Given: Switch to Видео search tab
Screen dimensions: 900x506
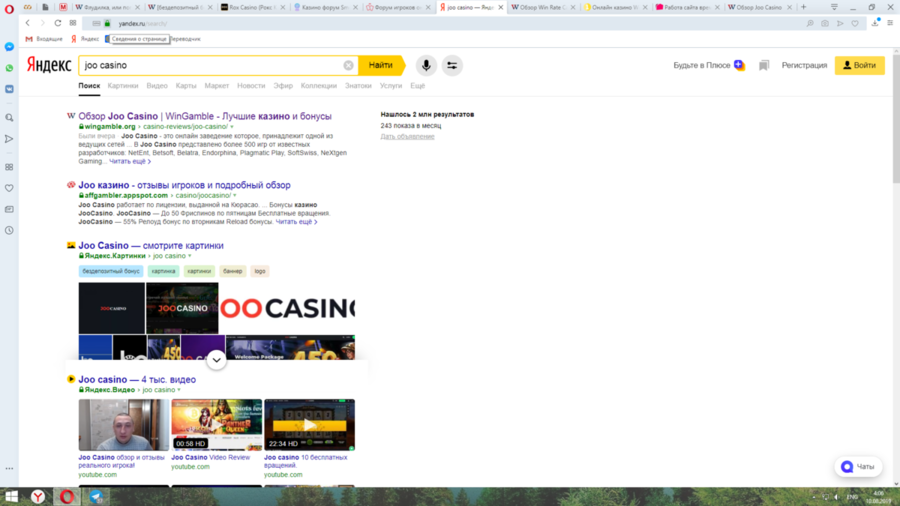Looking at the screenshot, I should 157,85.
